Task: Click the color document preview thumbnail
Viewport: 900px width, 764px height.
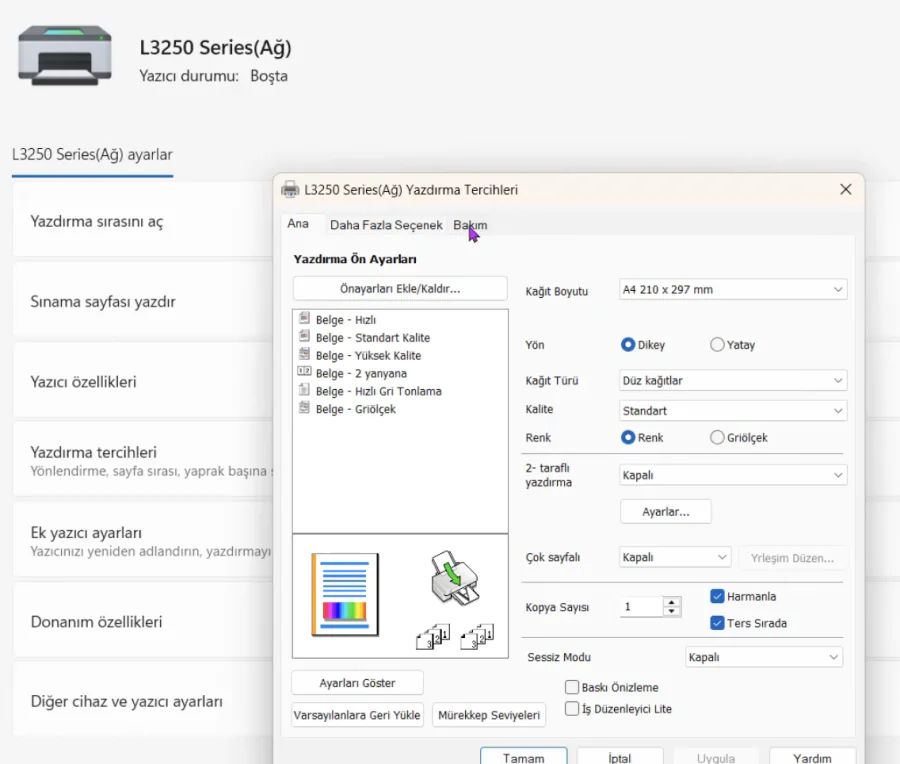Action: (x=345, y=594)
